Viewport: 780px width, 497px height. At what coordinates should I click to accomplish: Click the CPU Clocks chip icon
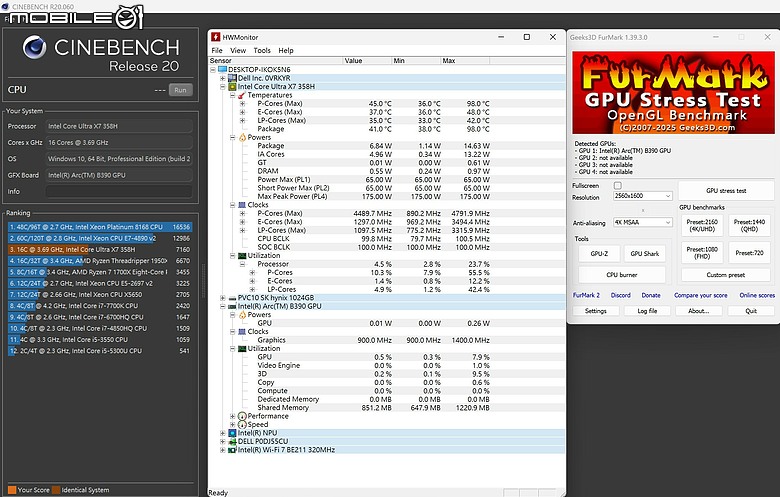[242, 205]
